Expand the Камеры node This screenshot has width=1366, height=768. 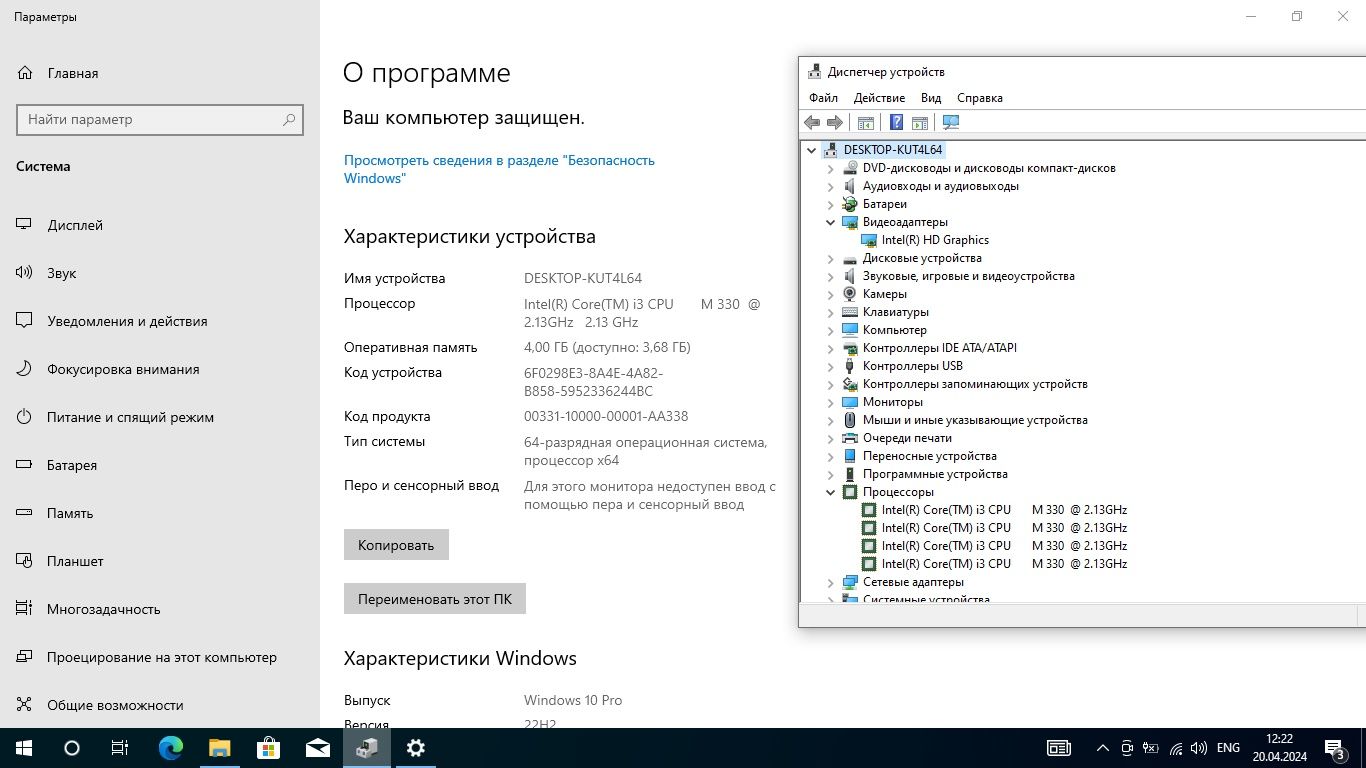[x=830, y=294]
